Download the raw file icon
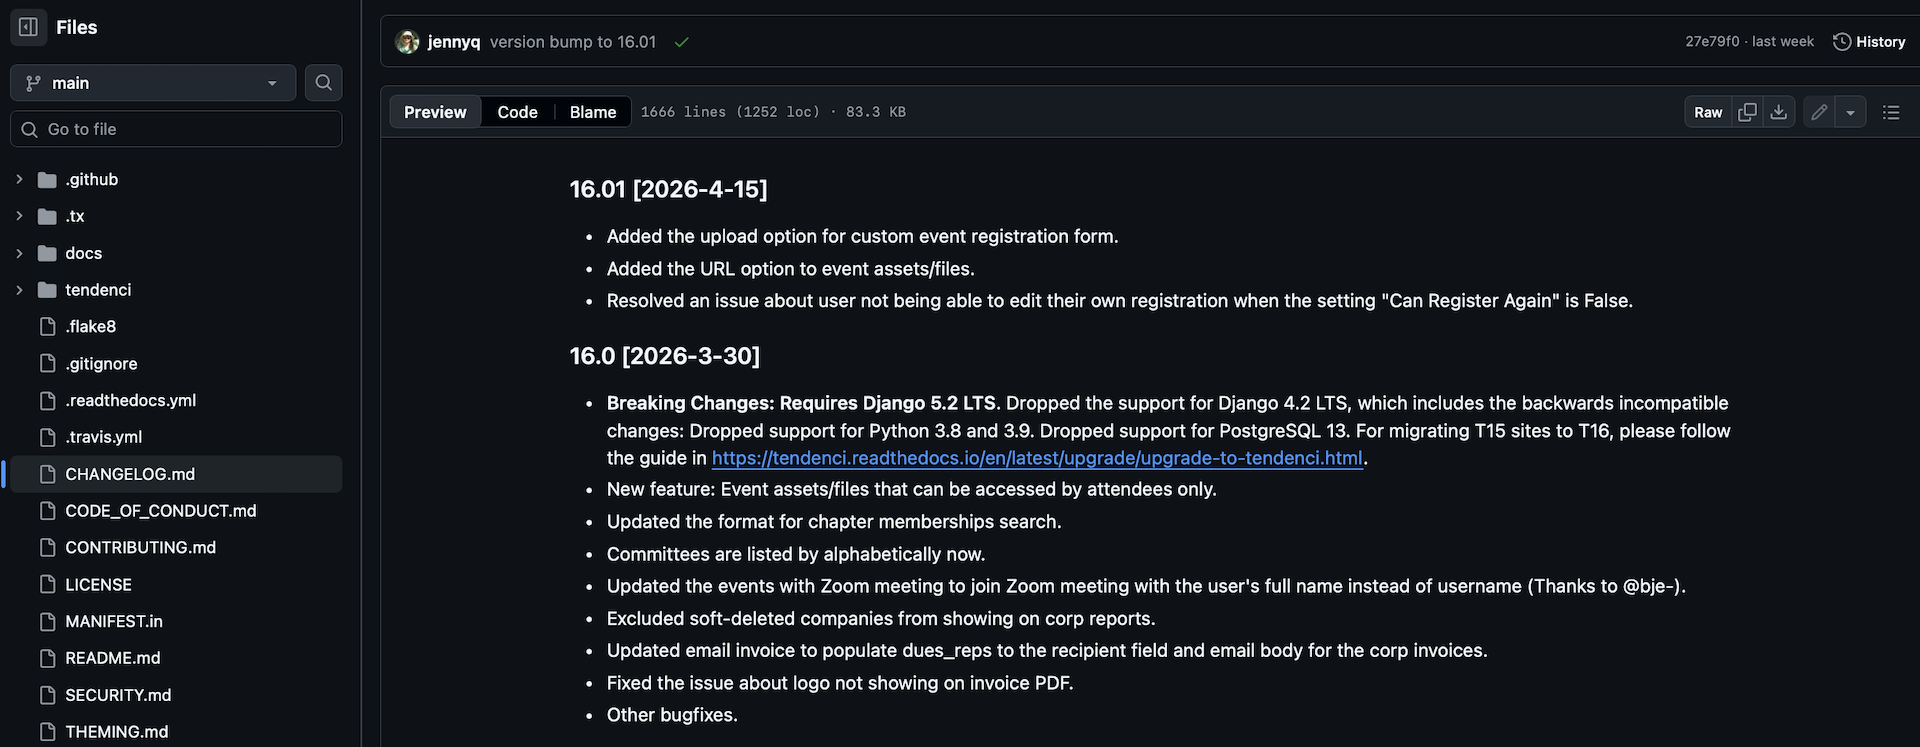1920x747 pixels. [x=1778, y=112]
